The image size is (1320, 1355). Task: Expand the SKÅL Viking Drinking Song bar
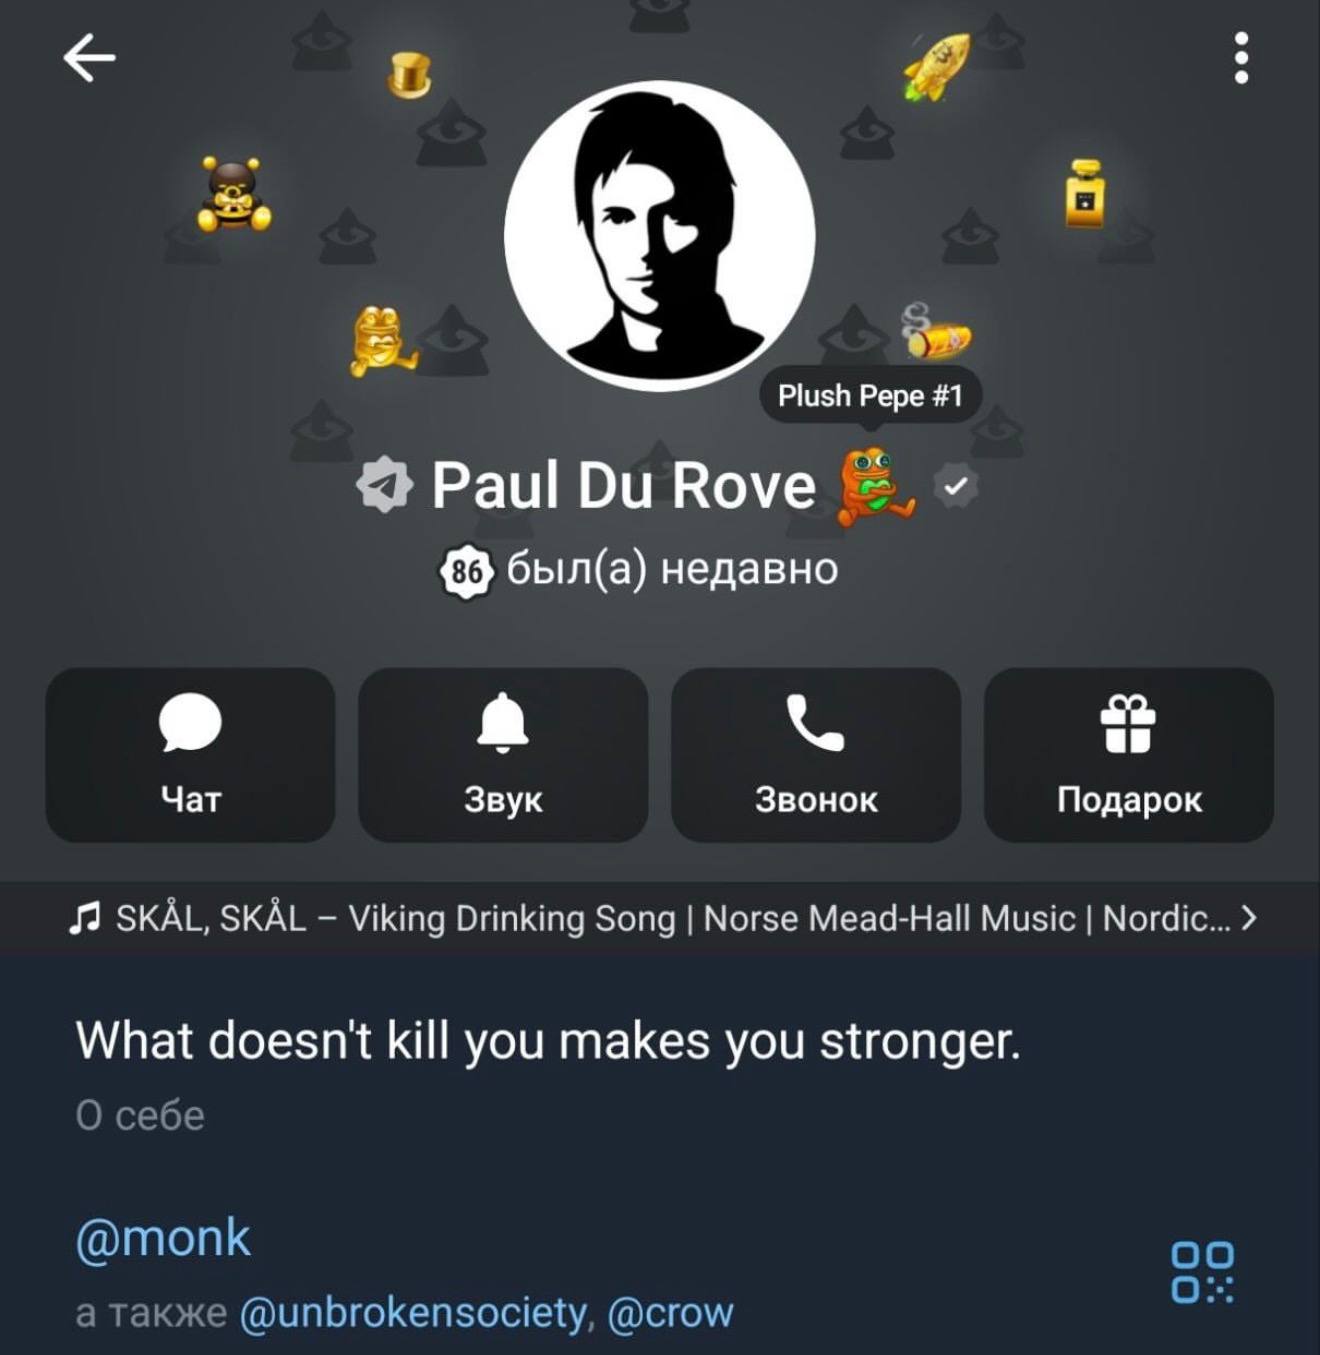[x=660, y=918]
